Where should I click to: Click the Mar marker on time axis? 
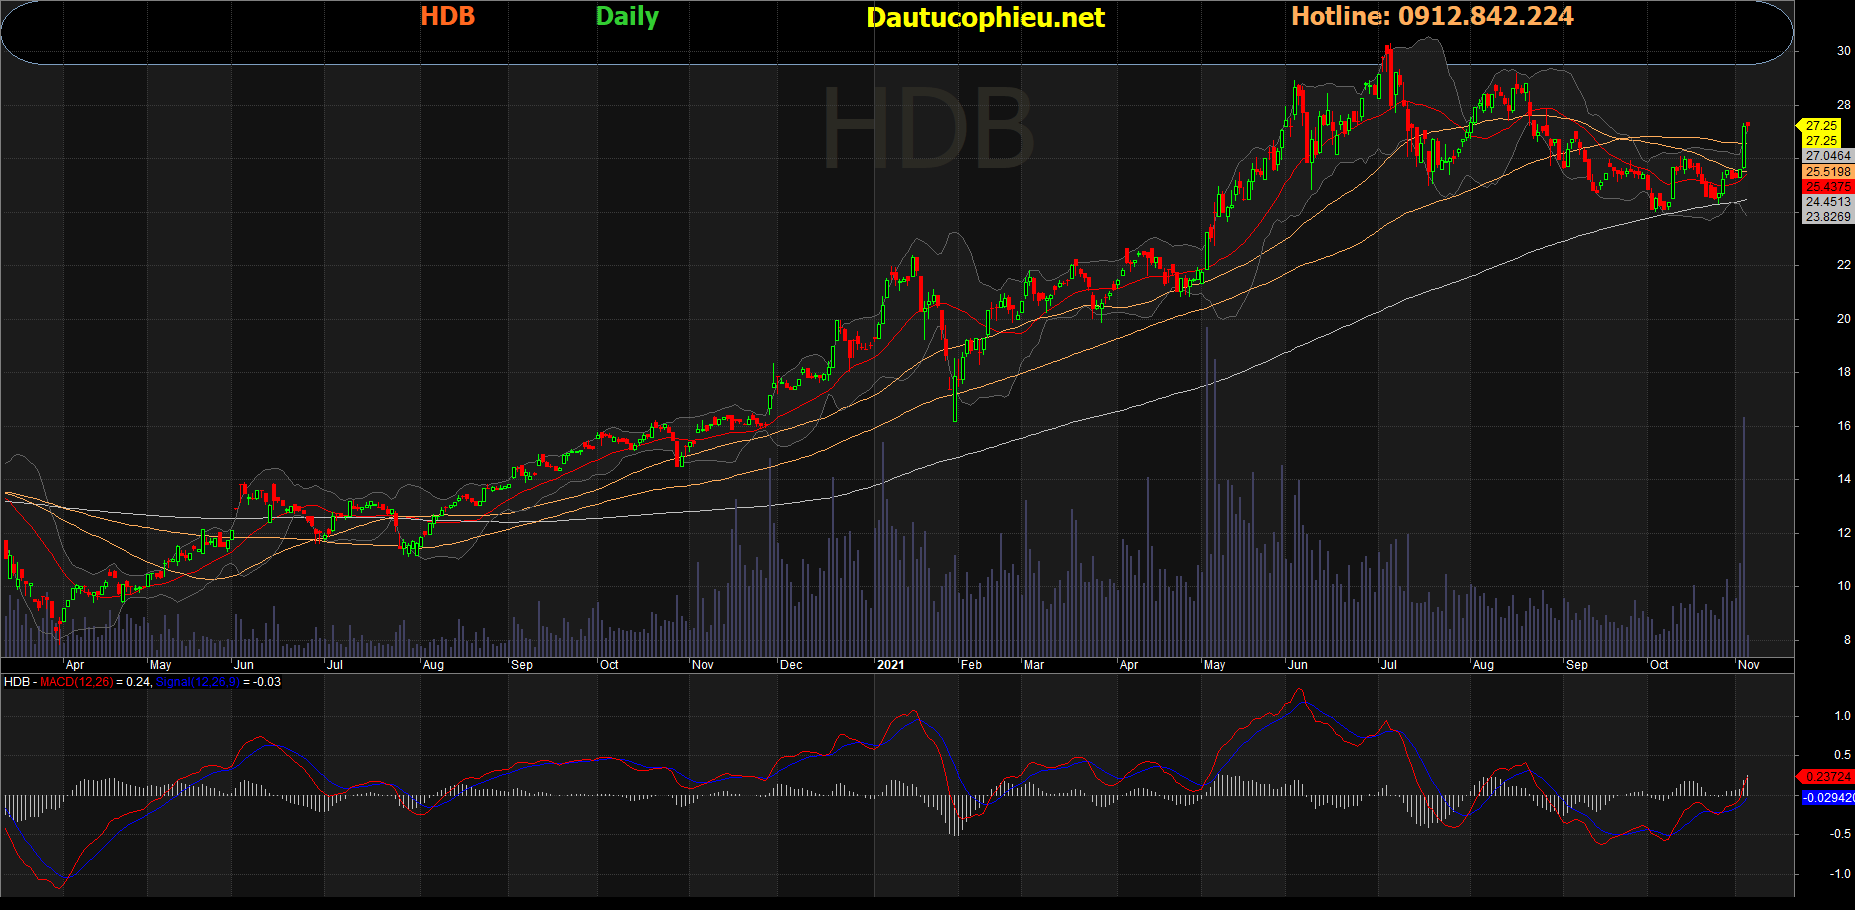coord(1034,665)
